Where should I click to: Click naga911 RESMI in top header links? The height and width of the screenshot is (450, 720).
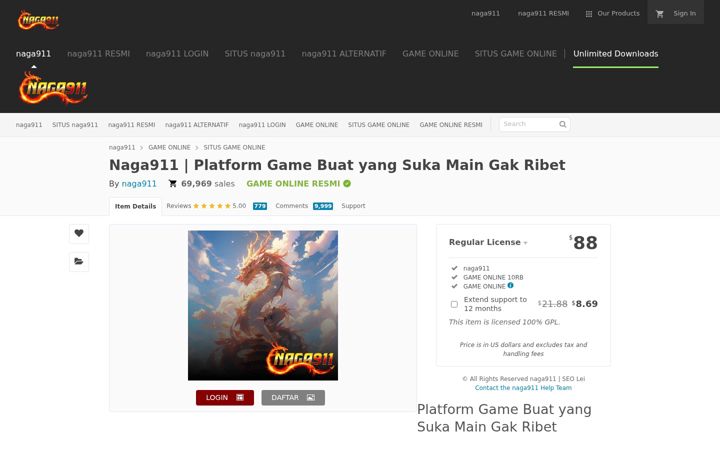coord(543,13)
